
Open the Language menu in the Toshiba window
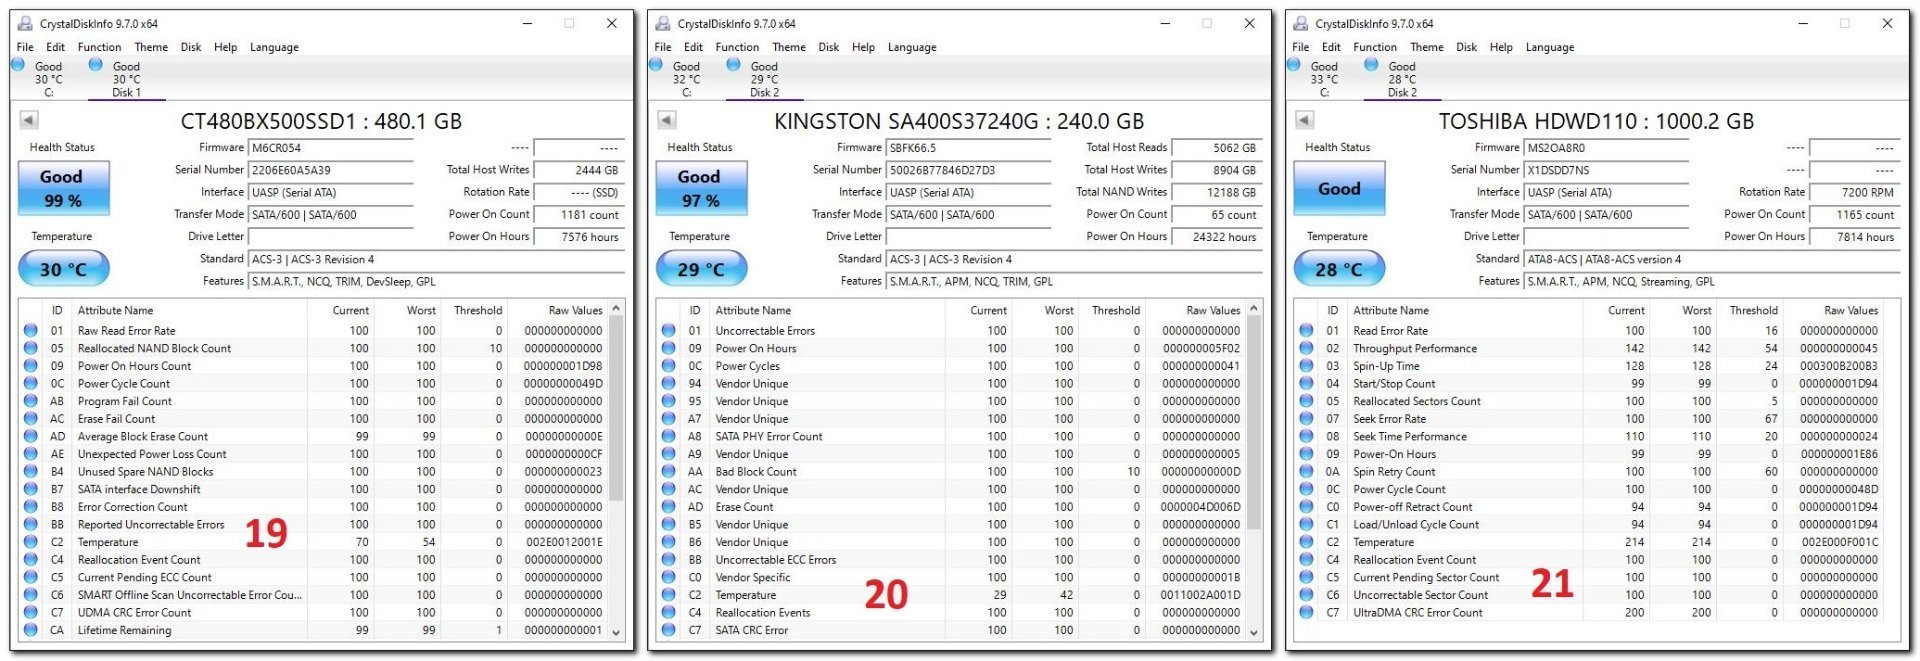click(x=1550, y=47)
